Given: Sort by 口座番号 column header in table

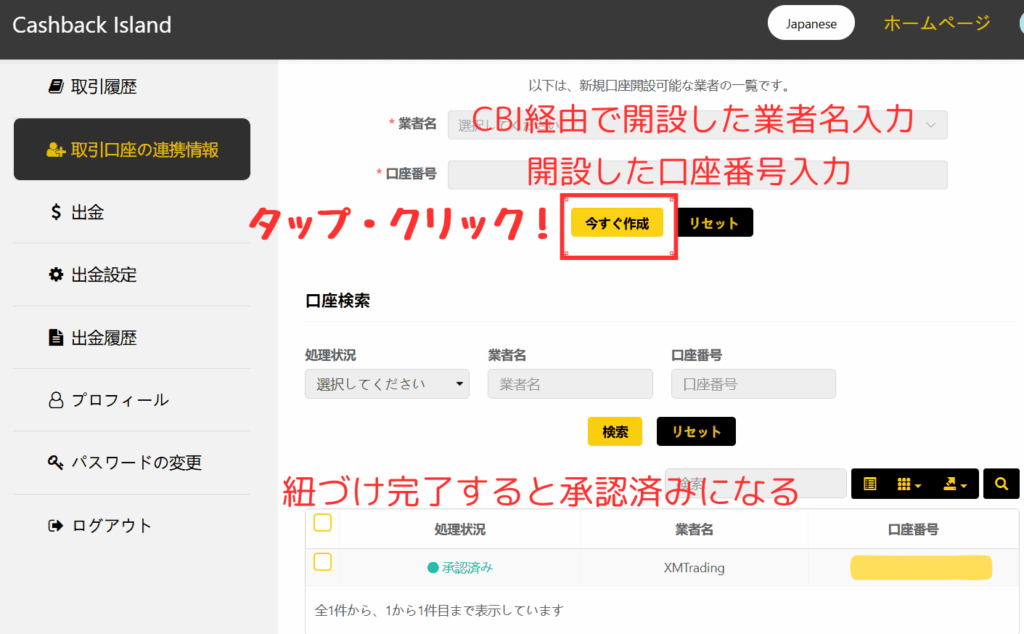Looking at the screenshot, I should click(x=913, y=530).
